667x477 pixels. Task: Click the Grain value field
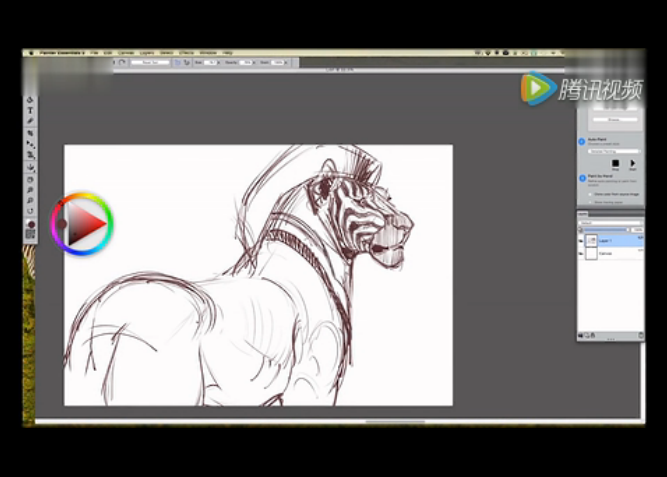[x=278, y=63]
